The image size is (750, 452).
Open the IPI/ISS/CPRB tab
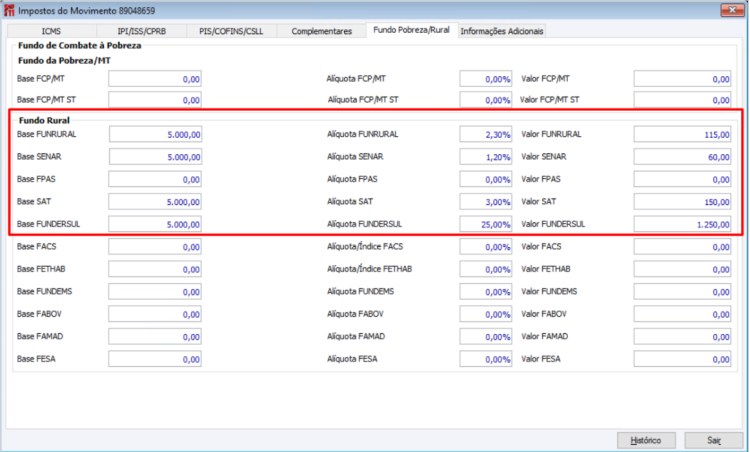coord(142,31)
